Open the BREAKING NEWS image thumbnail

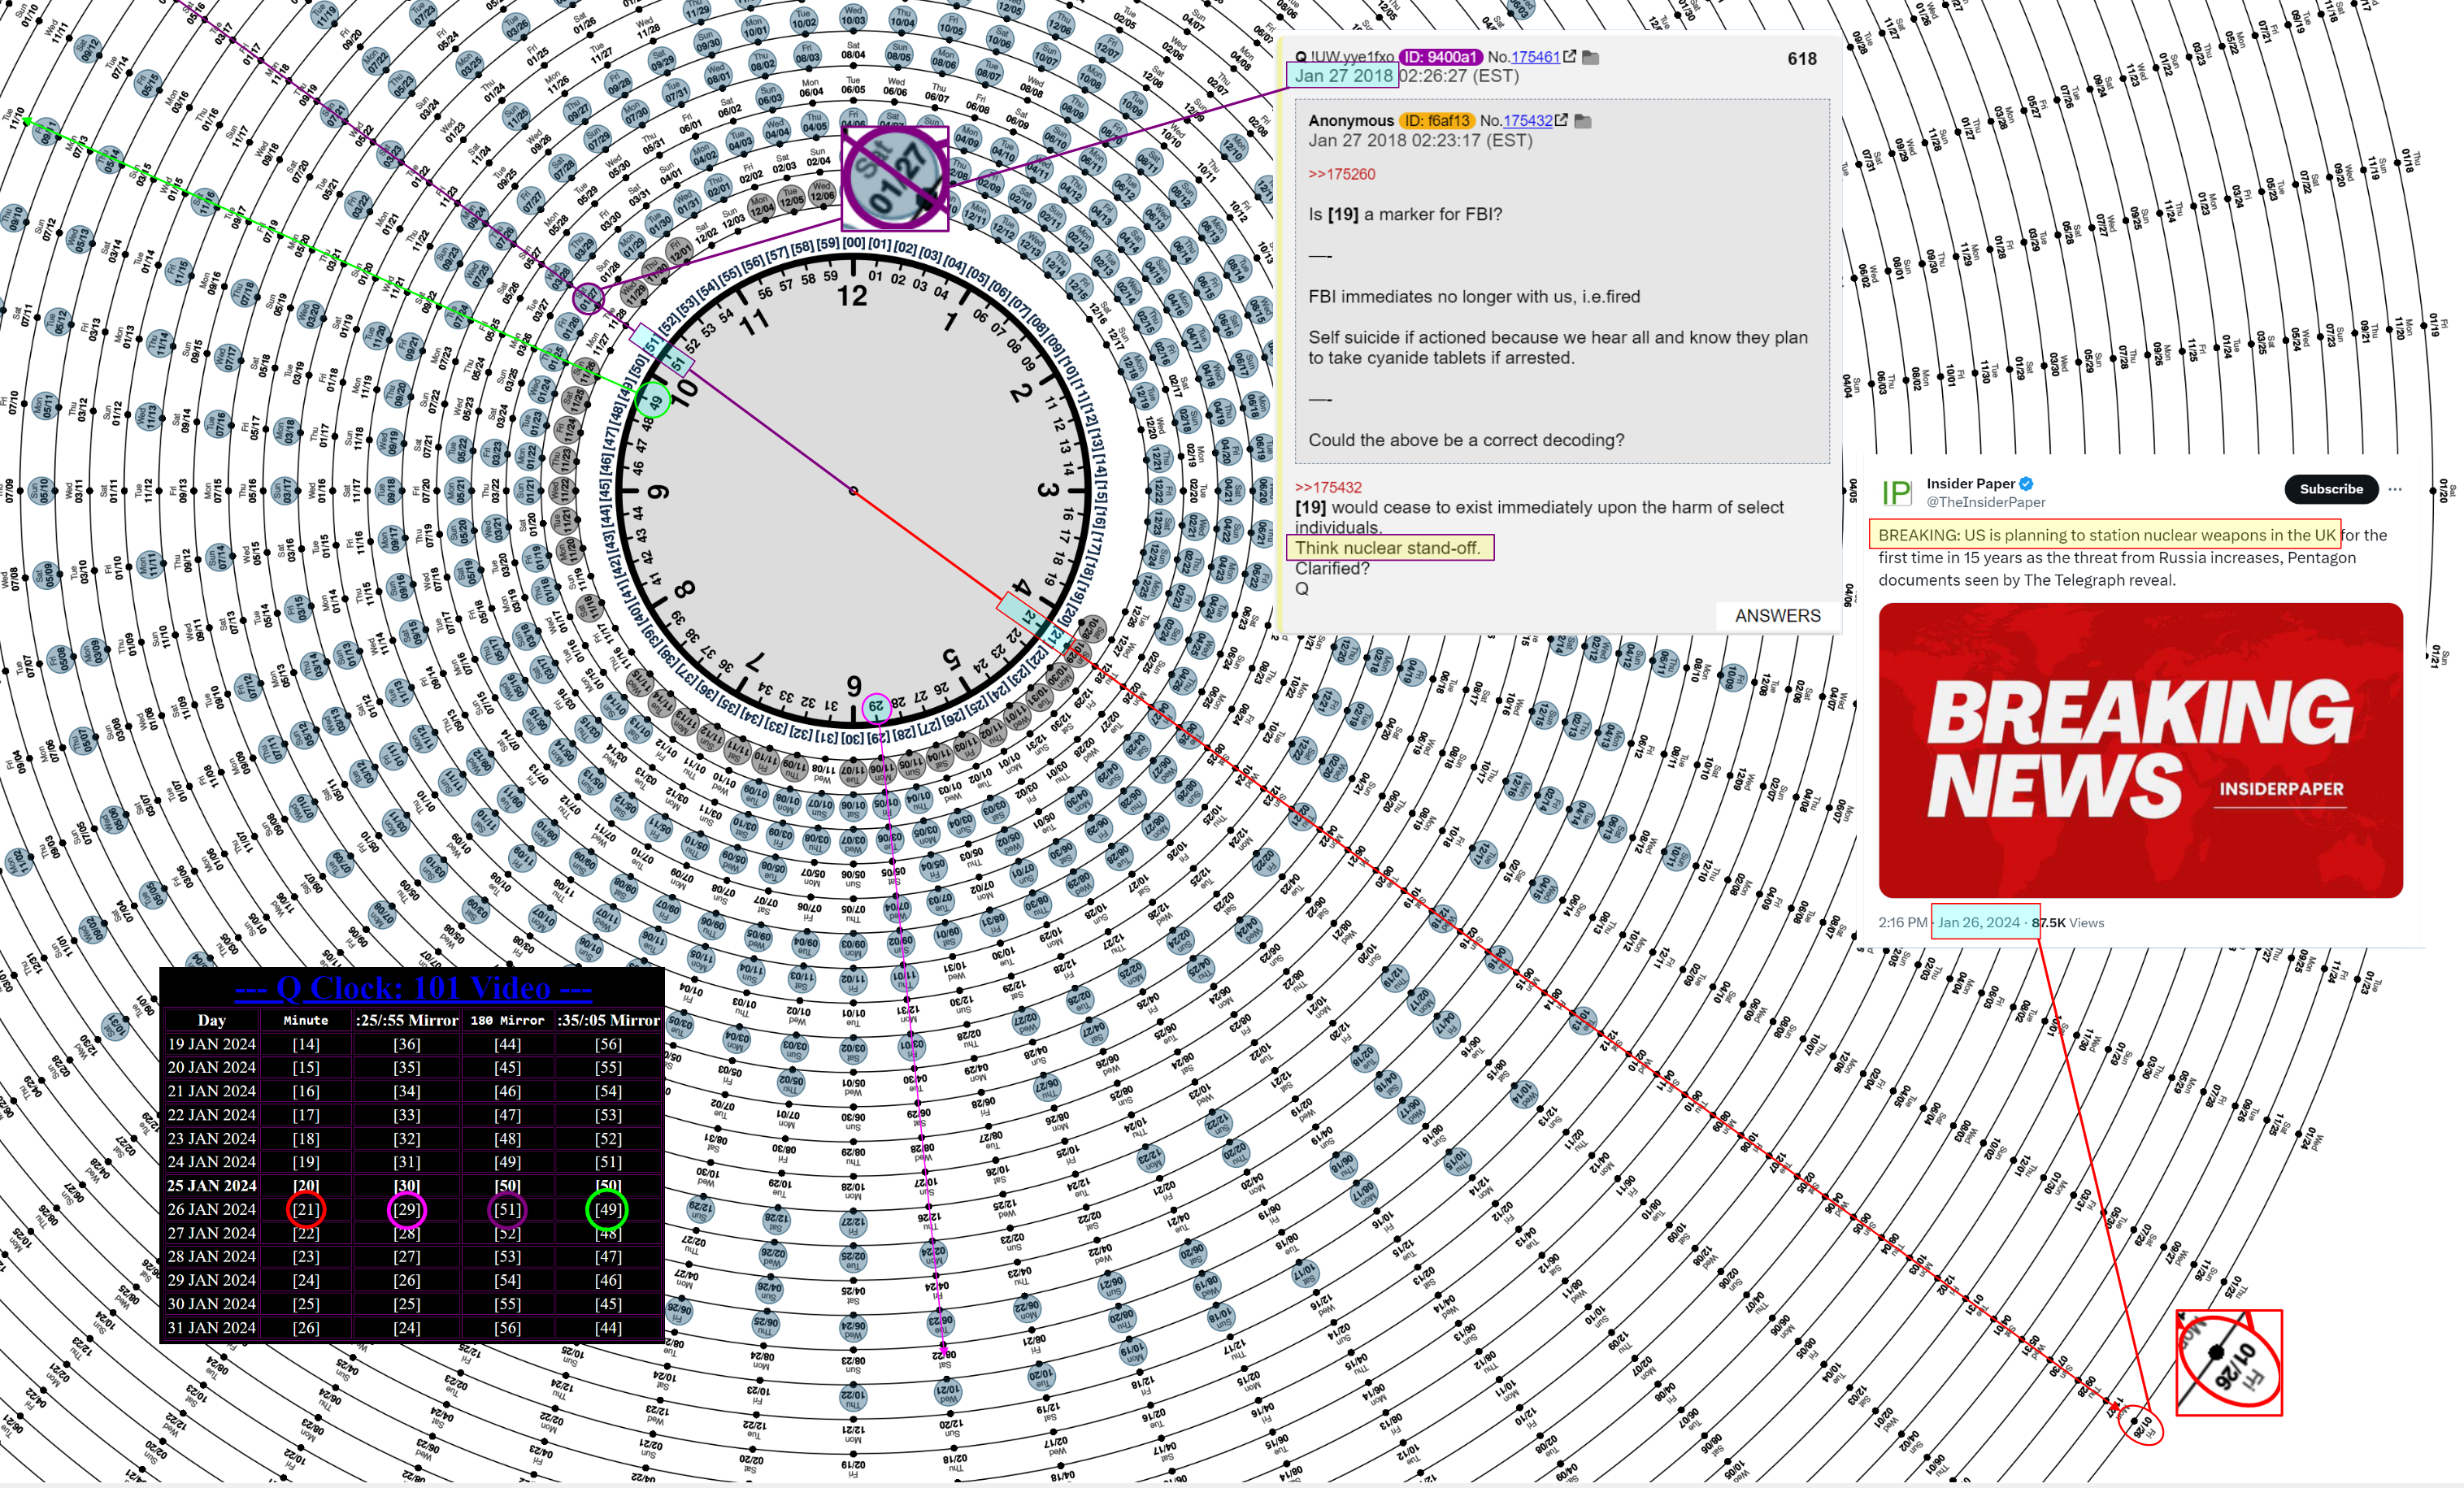(2141, 750)
